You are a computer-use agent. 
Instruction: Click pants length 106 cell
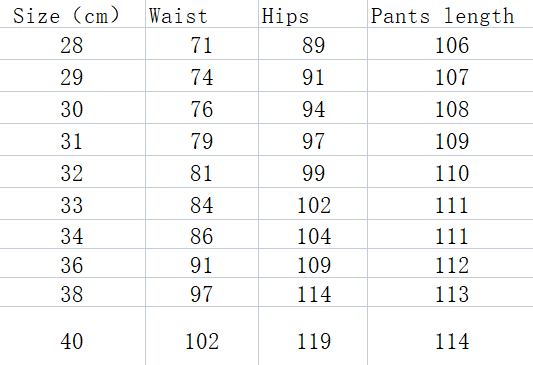450,44
